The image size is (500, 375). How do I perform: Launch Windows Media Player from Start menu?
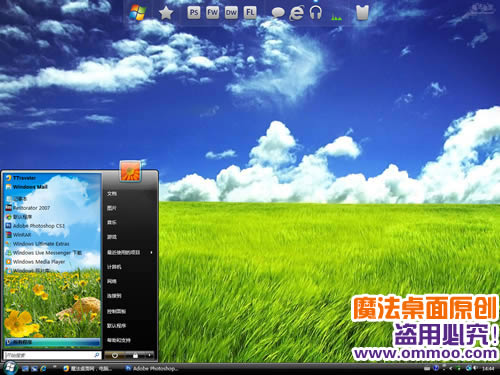point(35,262)
